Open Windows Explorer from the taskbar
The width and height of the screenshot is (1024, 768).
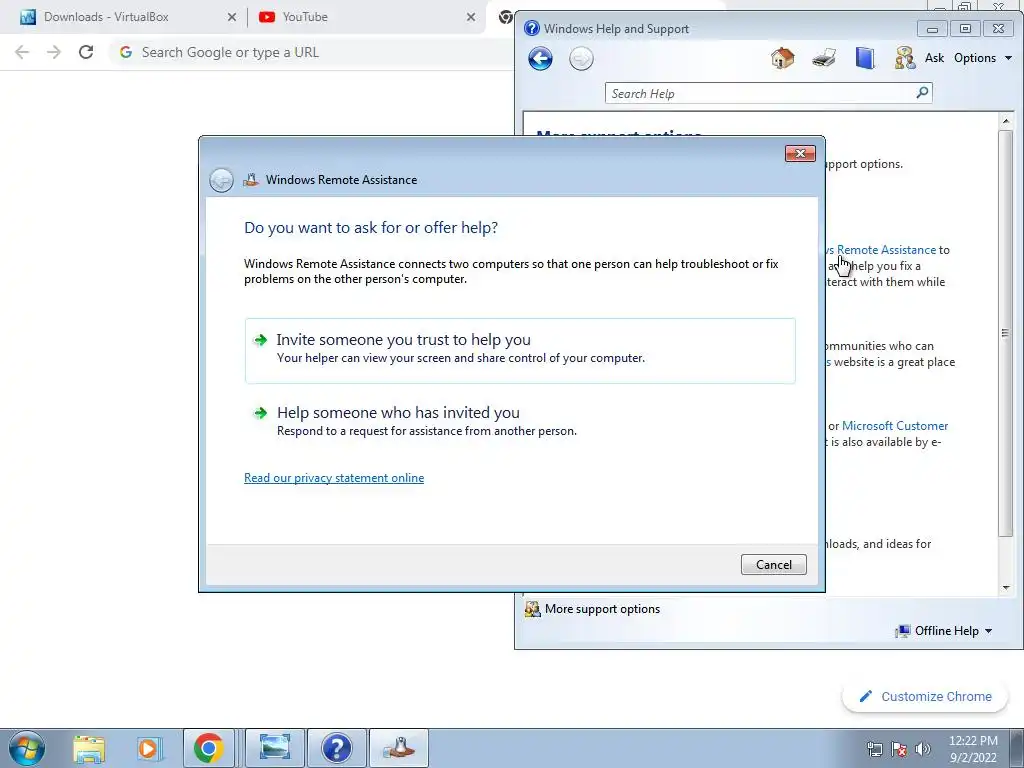(x=89, y=748)
